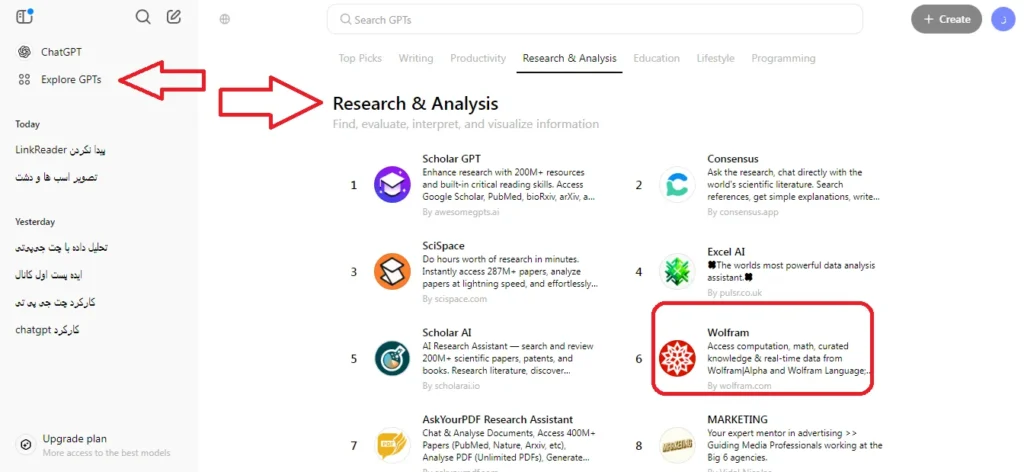
Task: Open the user profile avatar
Action: point(1002,19)
